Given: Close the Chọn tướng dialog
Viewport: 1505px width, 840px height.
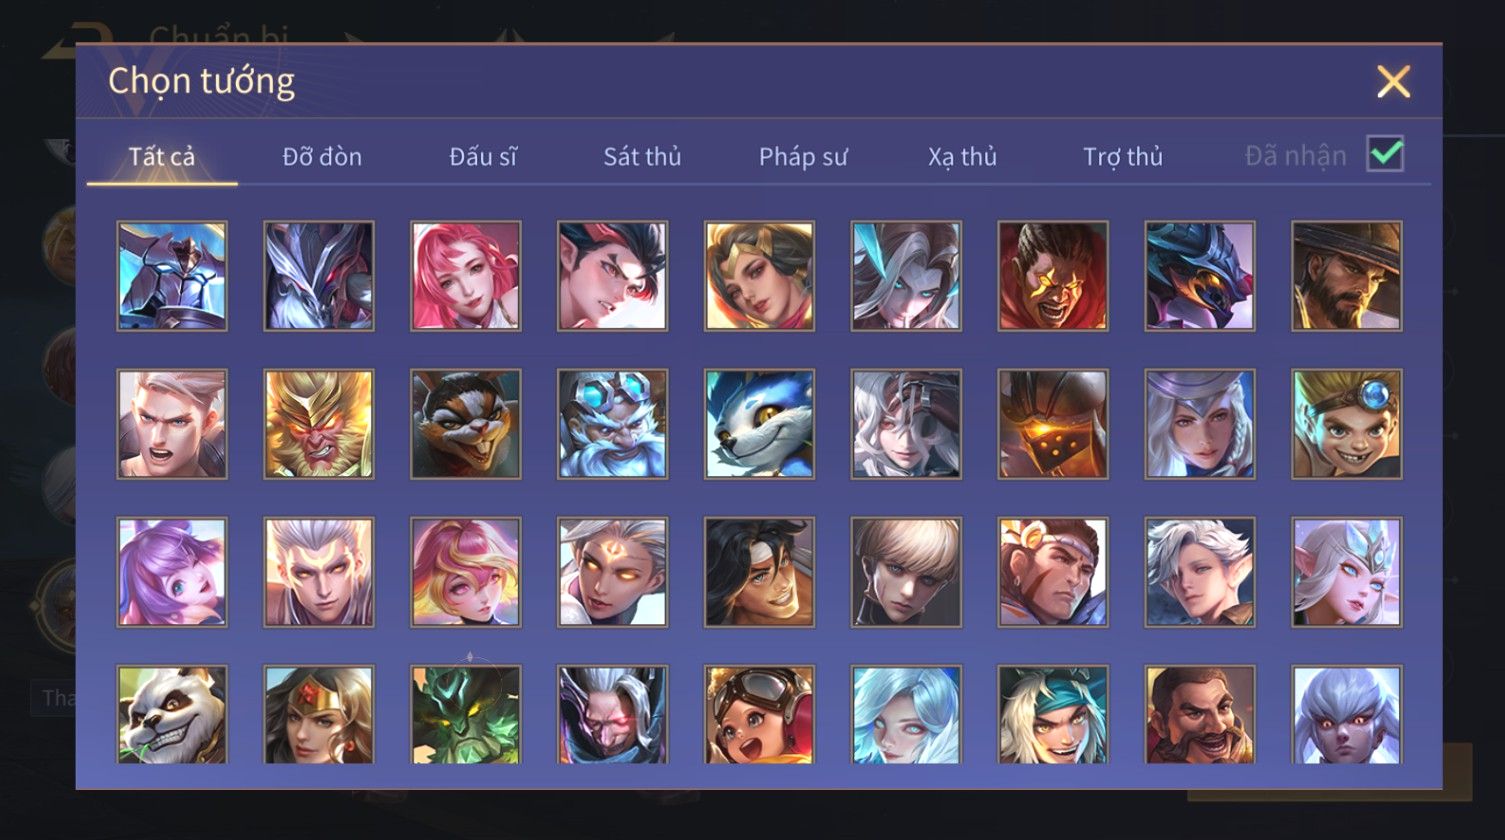Looking at the screenshot, I should coord(1393,81).
